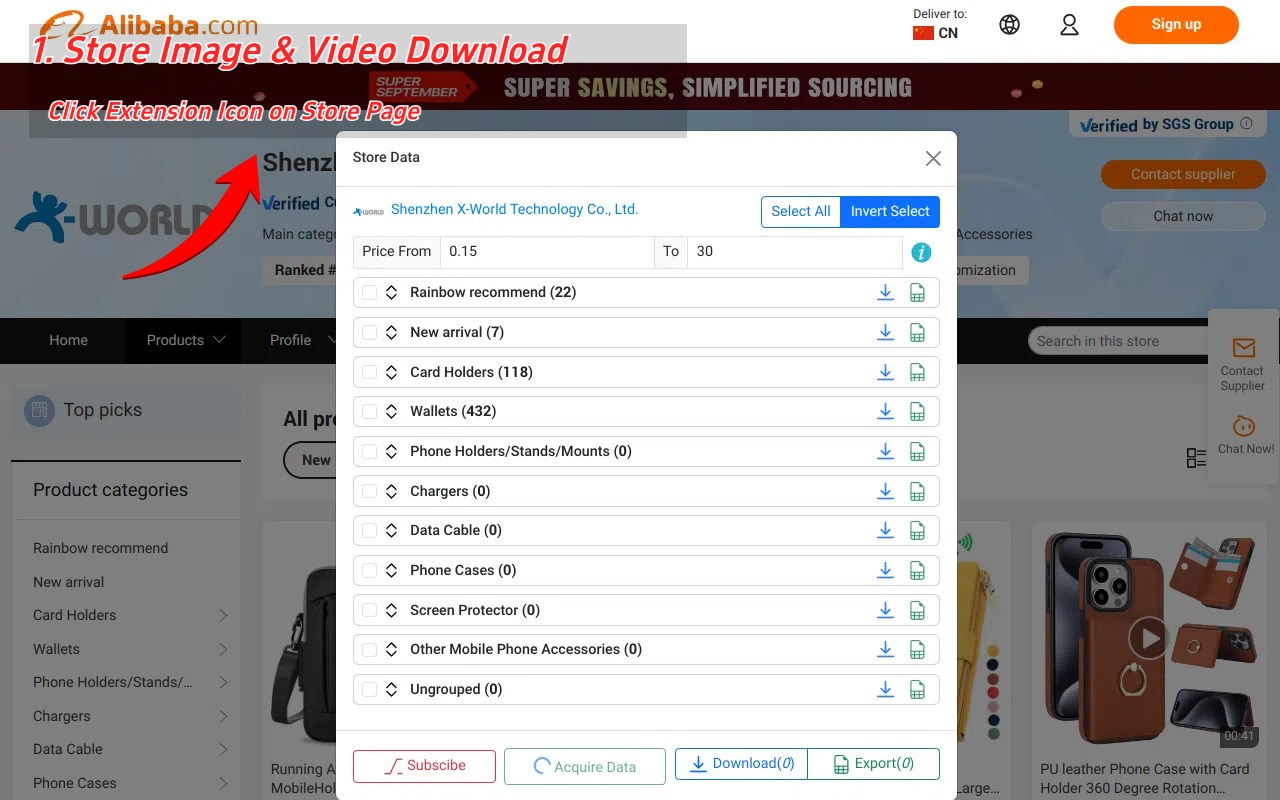This screenshot has width=1280, height=800.
Task: Check the Screen Protector checkbox
Action: pos(369,610)
